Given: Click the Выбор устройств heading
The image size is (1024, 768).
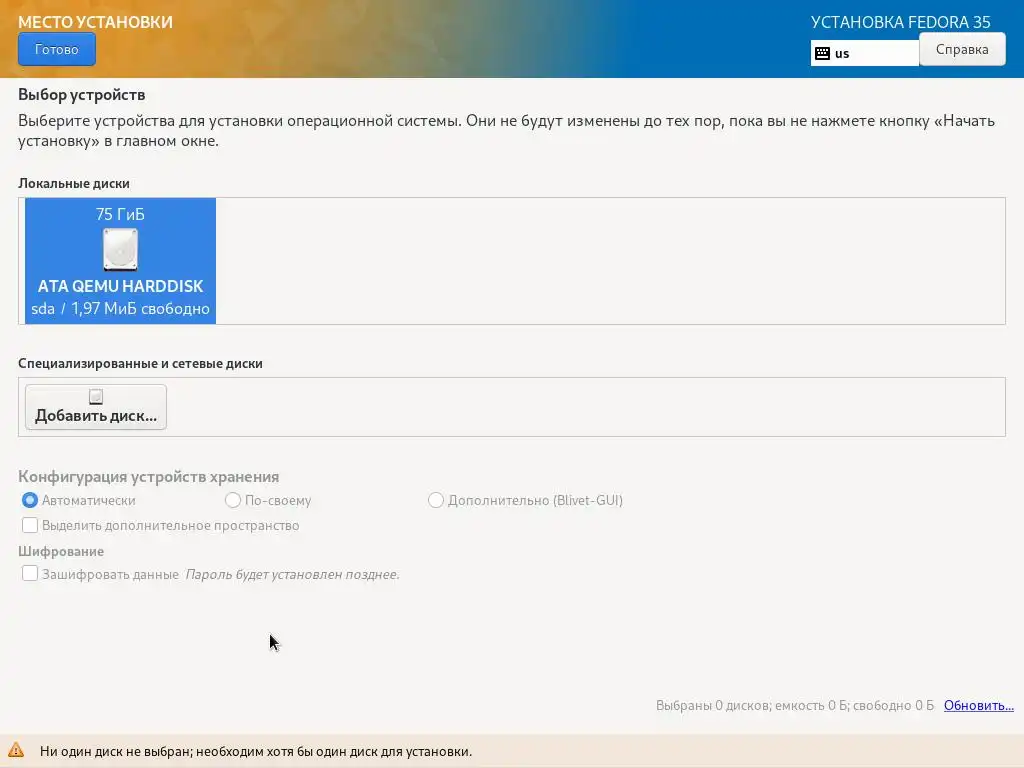Looking at the screenshot, I should click(x=82, y=95).
